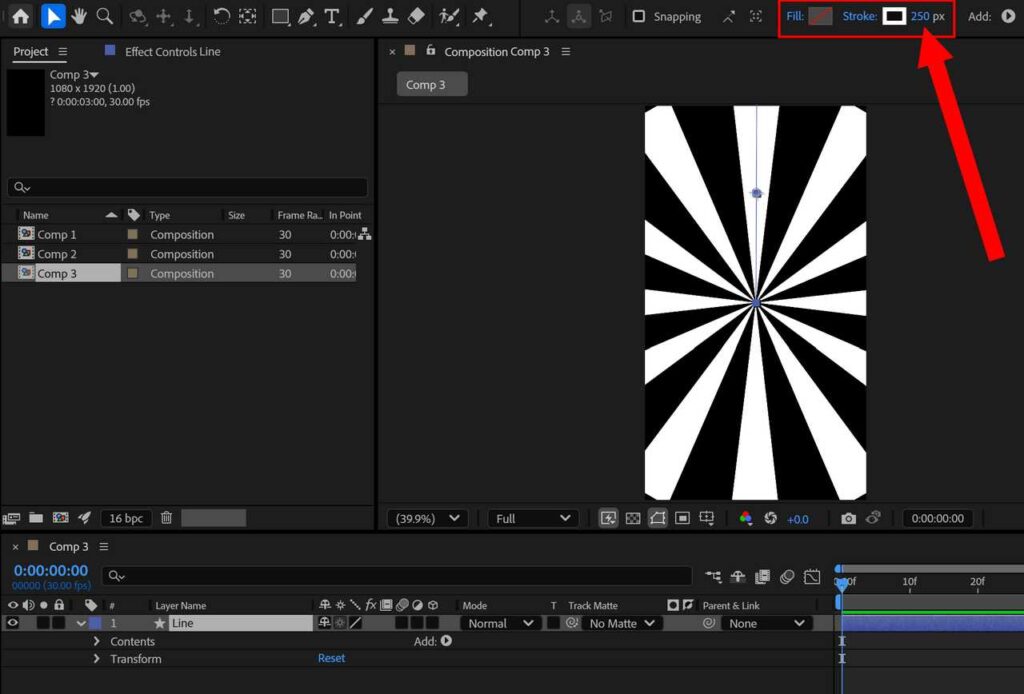
Task: Reset exposure in the viewer
Action: tap(771, 518)
